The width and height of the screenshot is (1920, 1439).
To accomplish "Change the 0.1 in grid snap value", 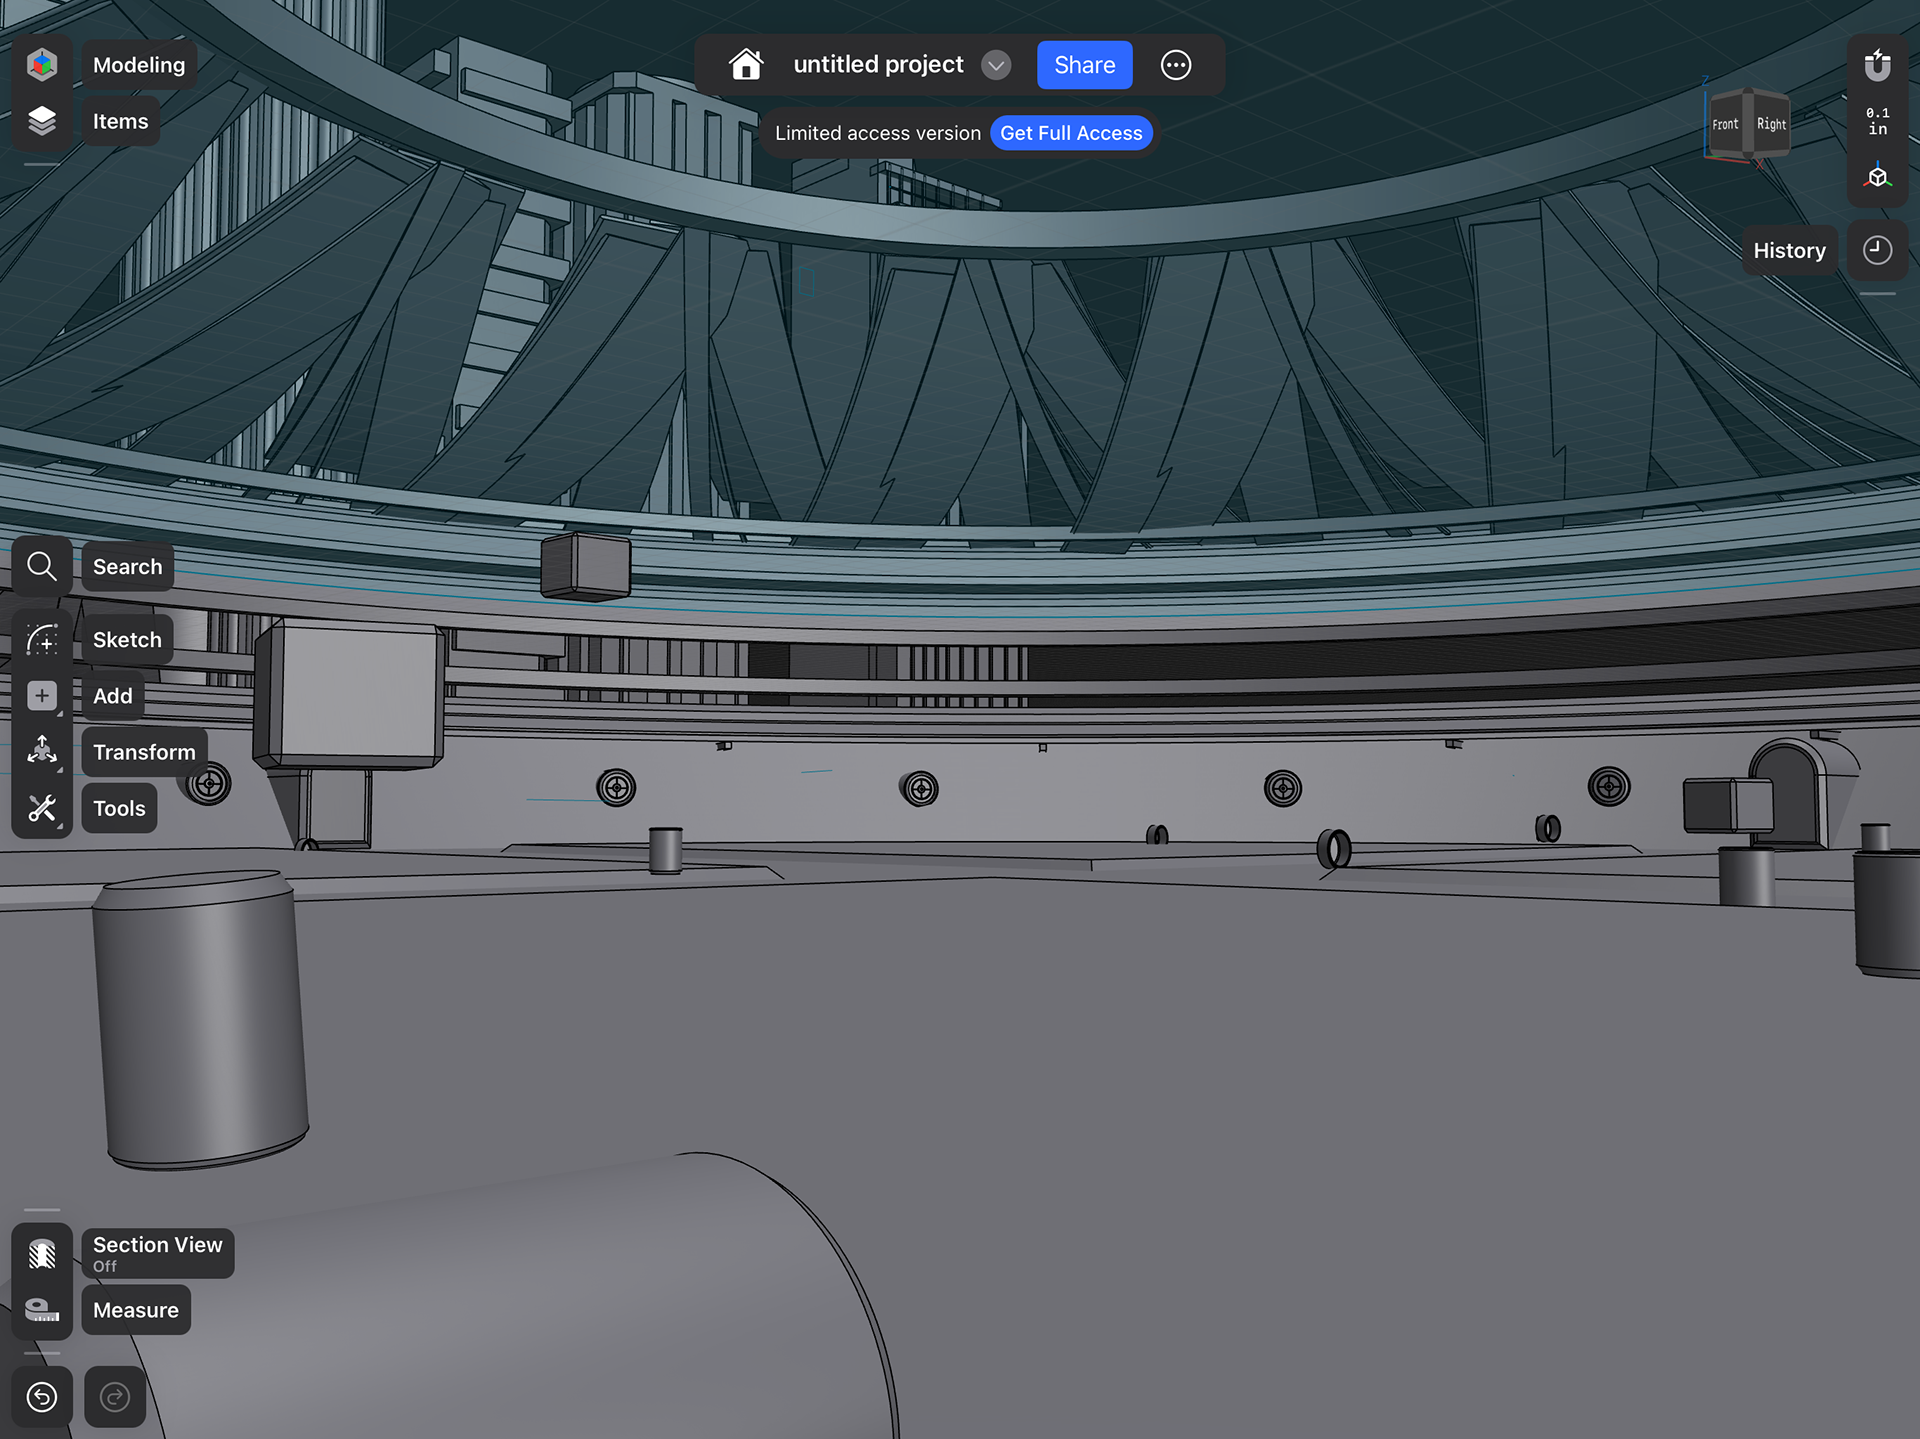I will click(x=1878, y=121).
